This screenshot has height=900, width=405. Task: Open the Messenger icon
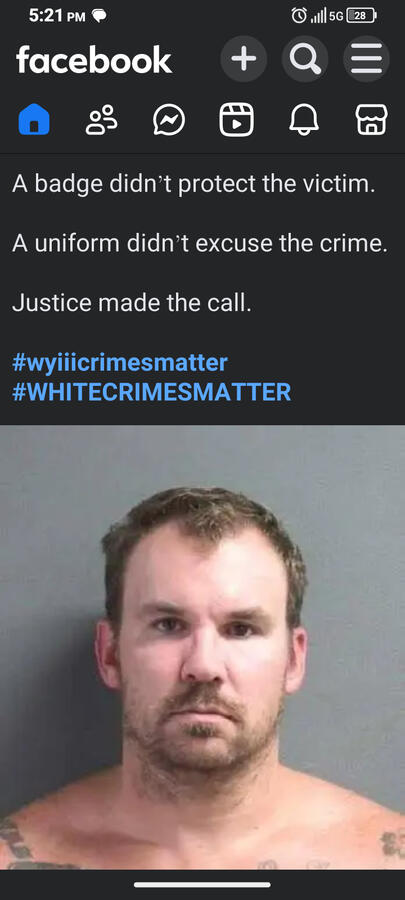169,119
